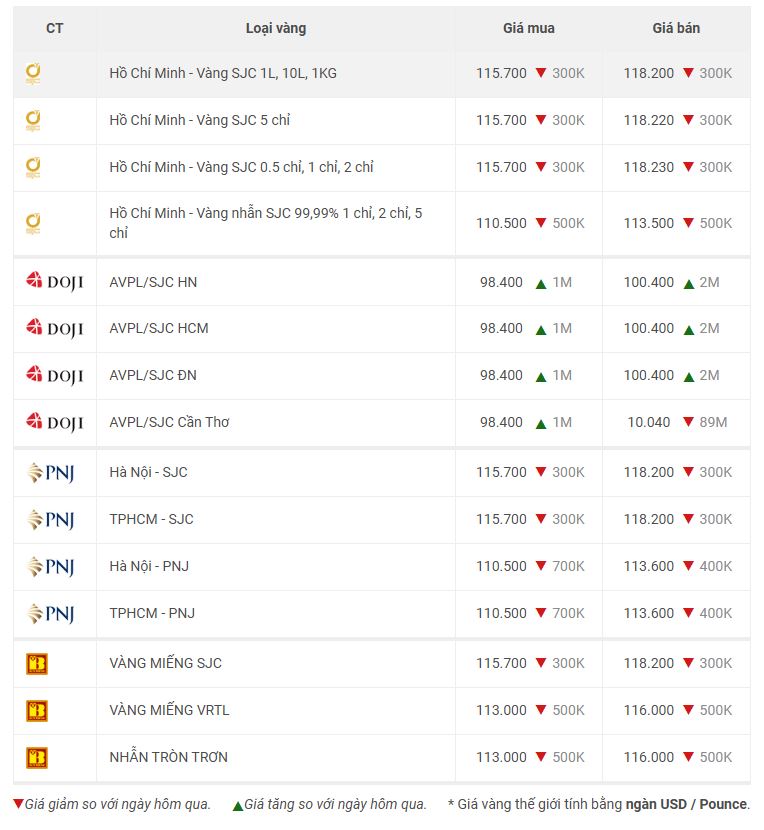Viewport: 764px width, 830px height.
Task: Click the CT column header
Action: 55,28
